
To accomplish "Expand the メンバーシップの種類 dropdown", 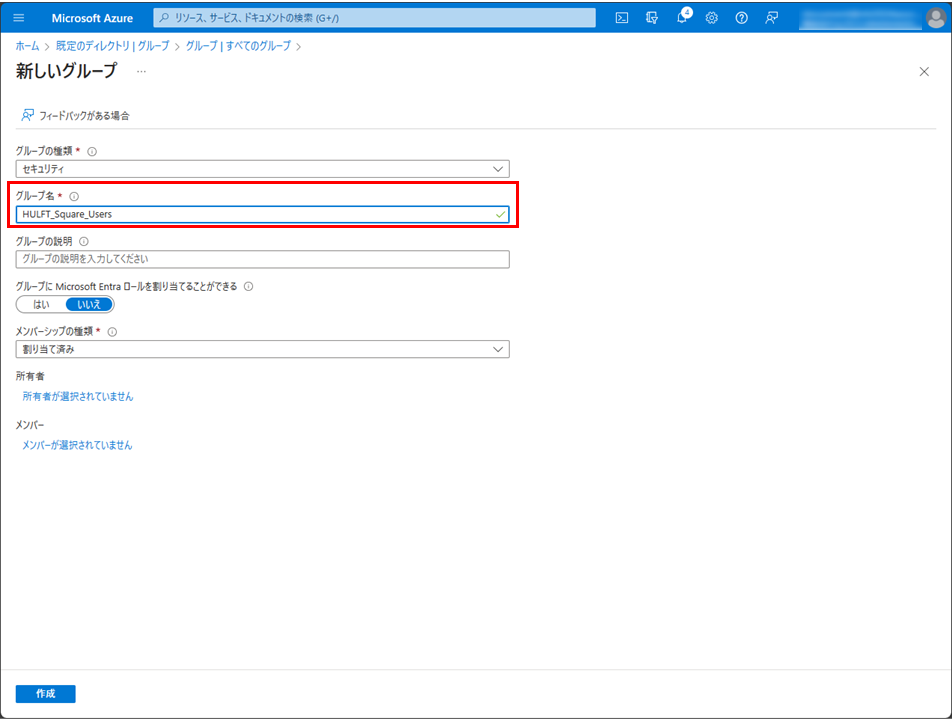I will click(x=262, y=349).
